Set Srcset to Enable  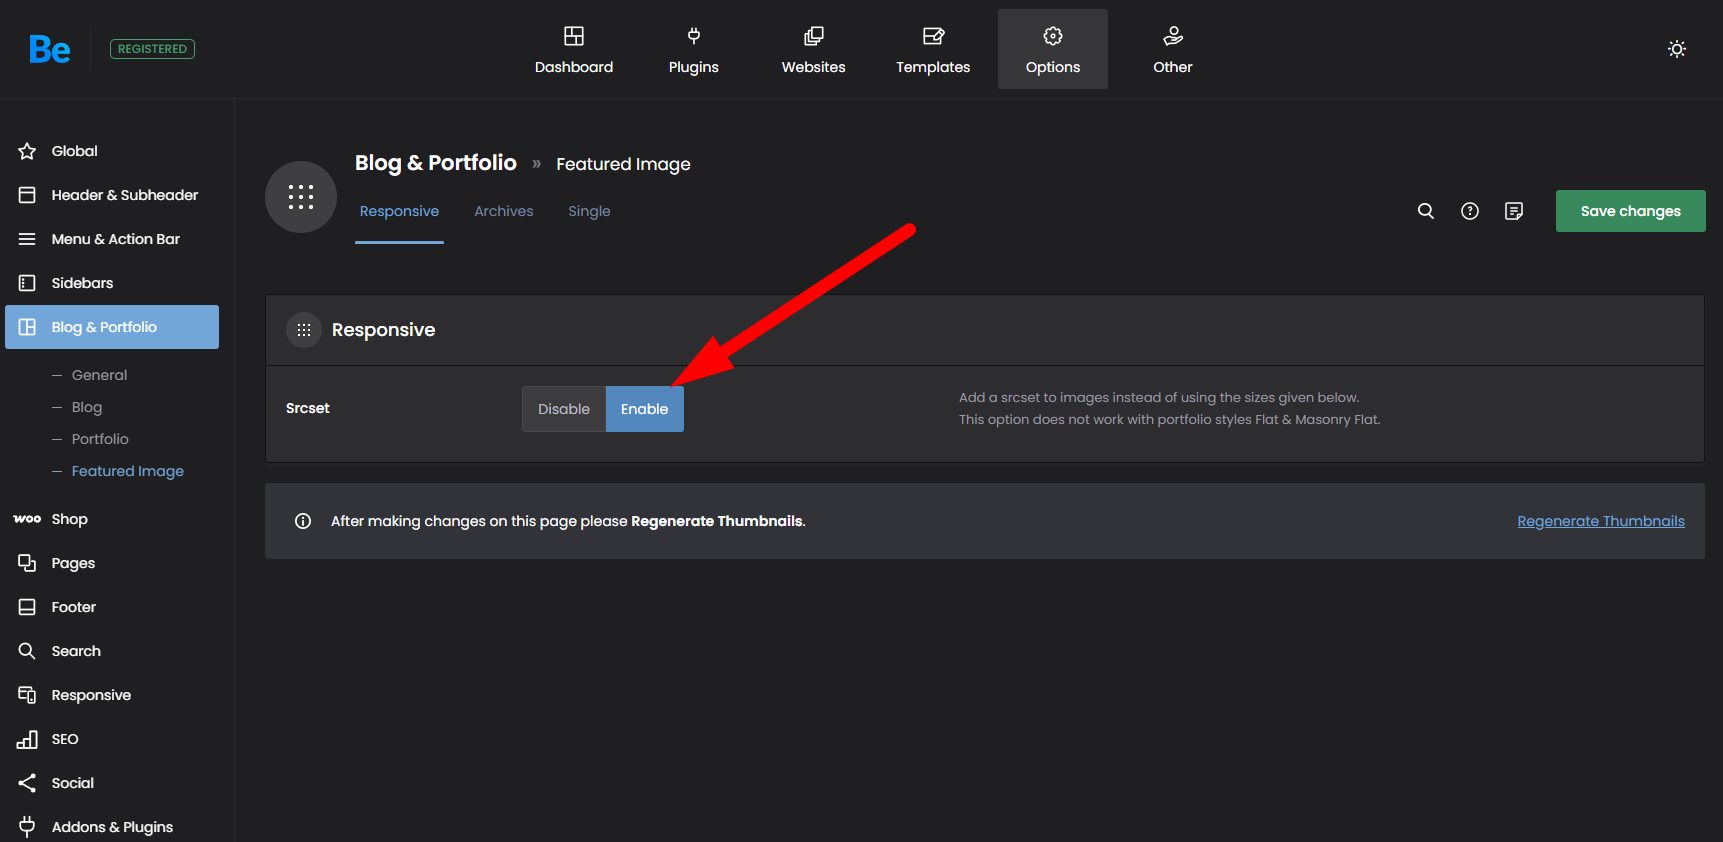pos(644,409)
